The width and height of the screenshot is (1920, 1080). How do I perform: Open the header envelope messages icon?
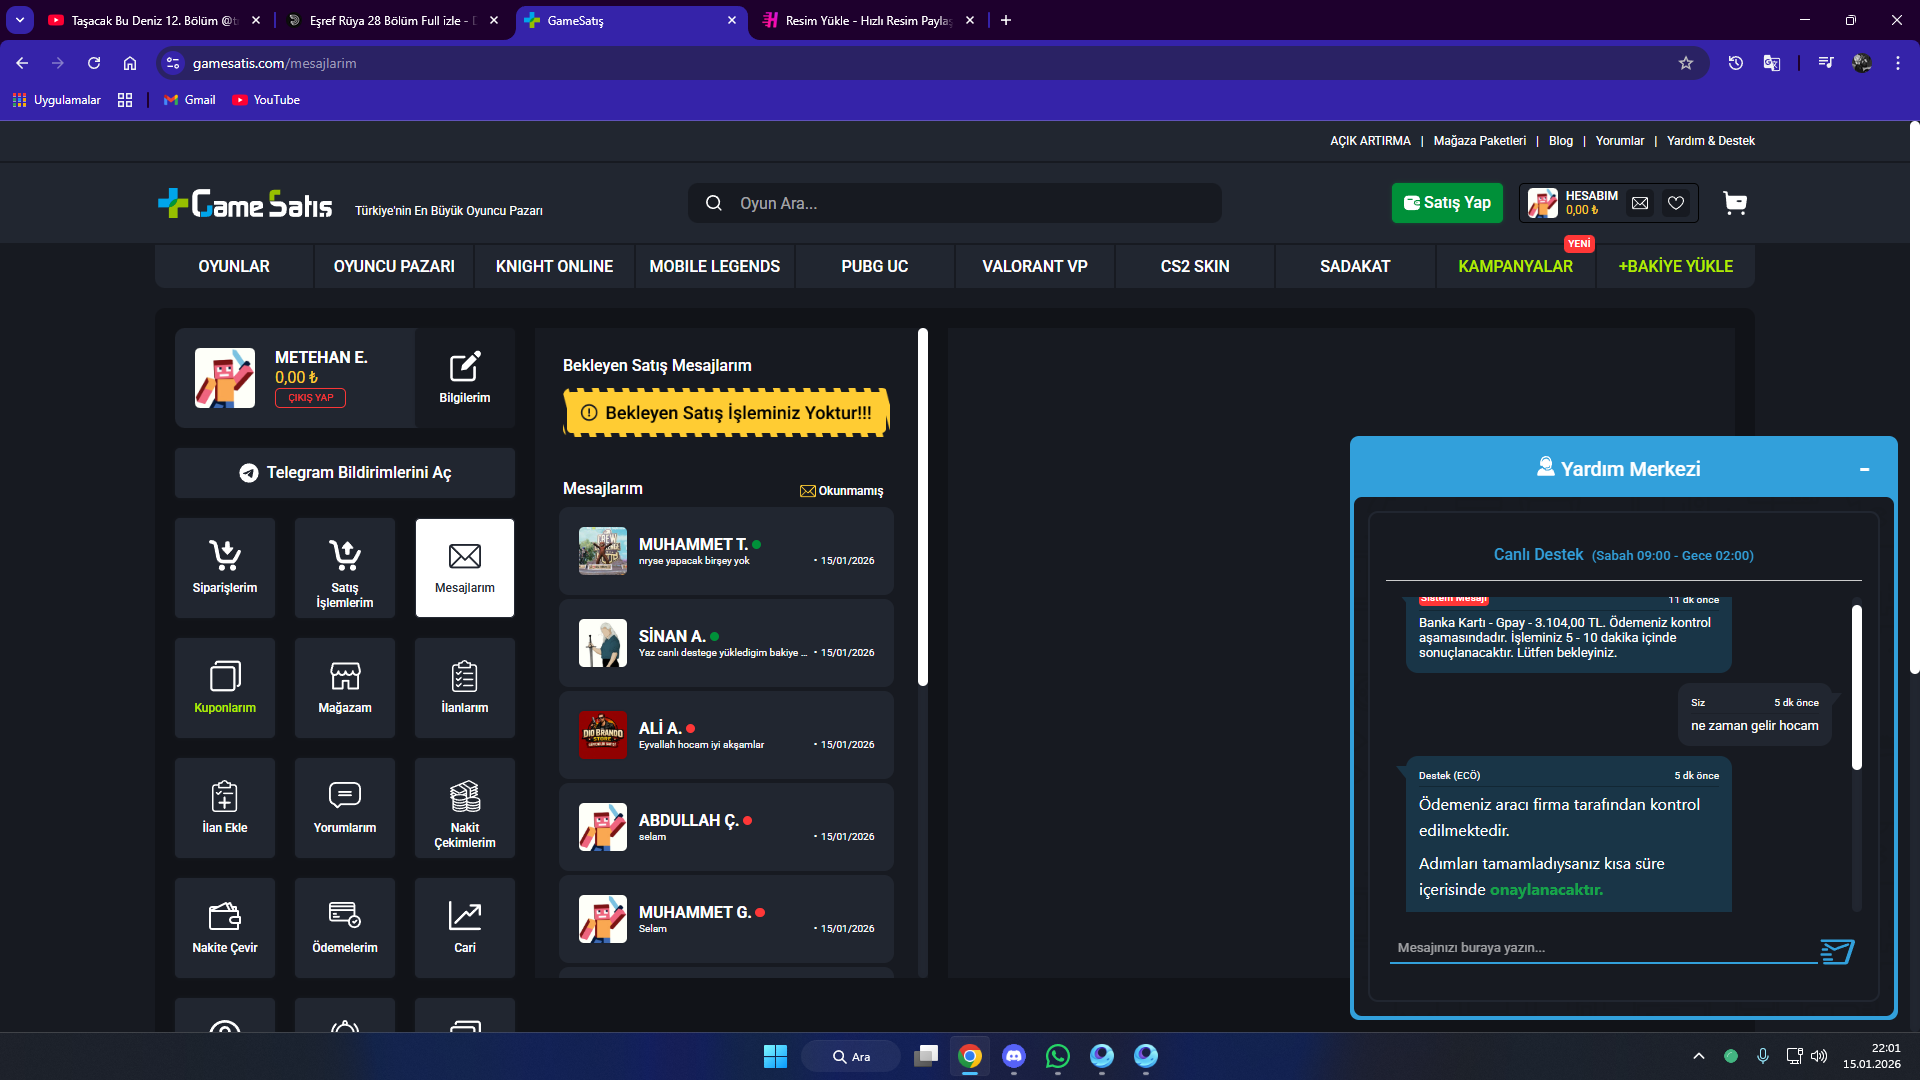1640,203
